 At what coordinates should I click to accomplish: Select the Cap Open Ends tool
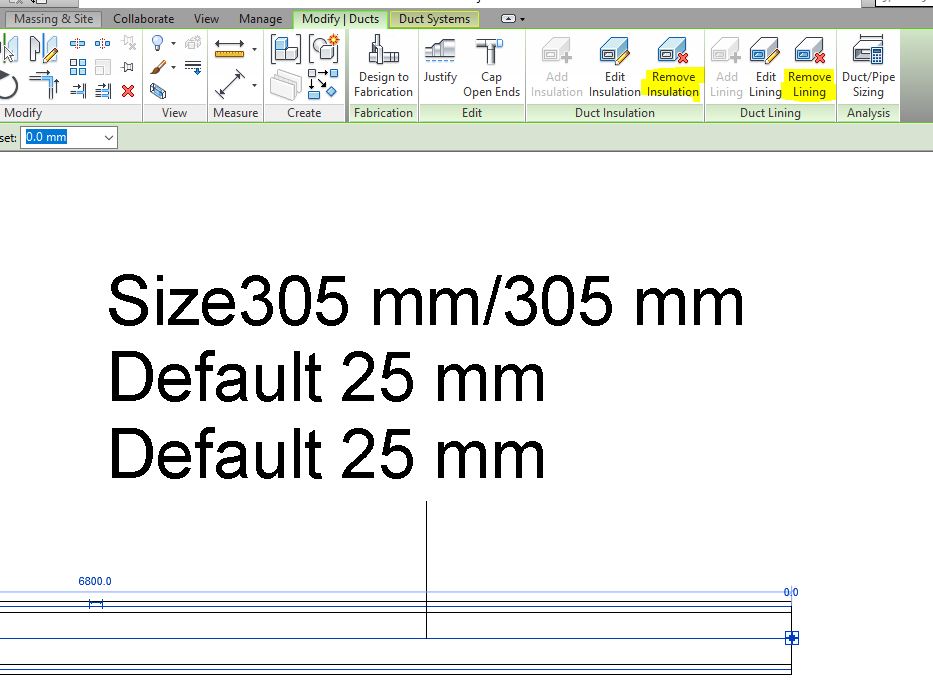(492, 65)
